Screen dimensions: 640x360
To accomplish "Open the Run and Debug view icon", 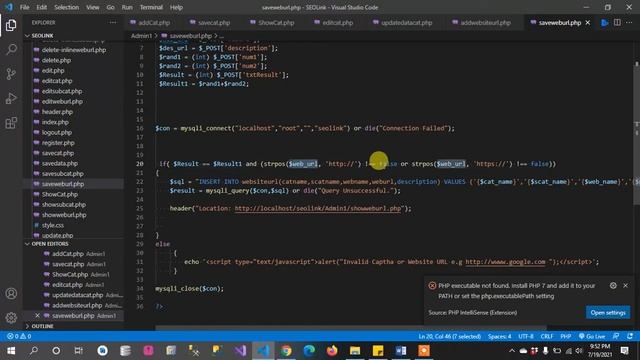I will pyautogui.click(x=11, y=98).
